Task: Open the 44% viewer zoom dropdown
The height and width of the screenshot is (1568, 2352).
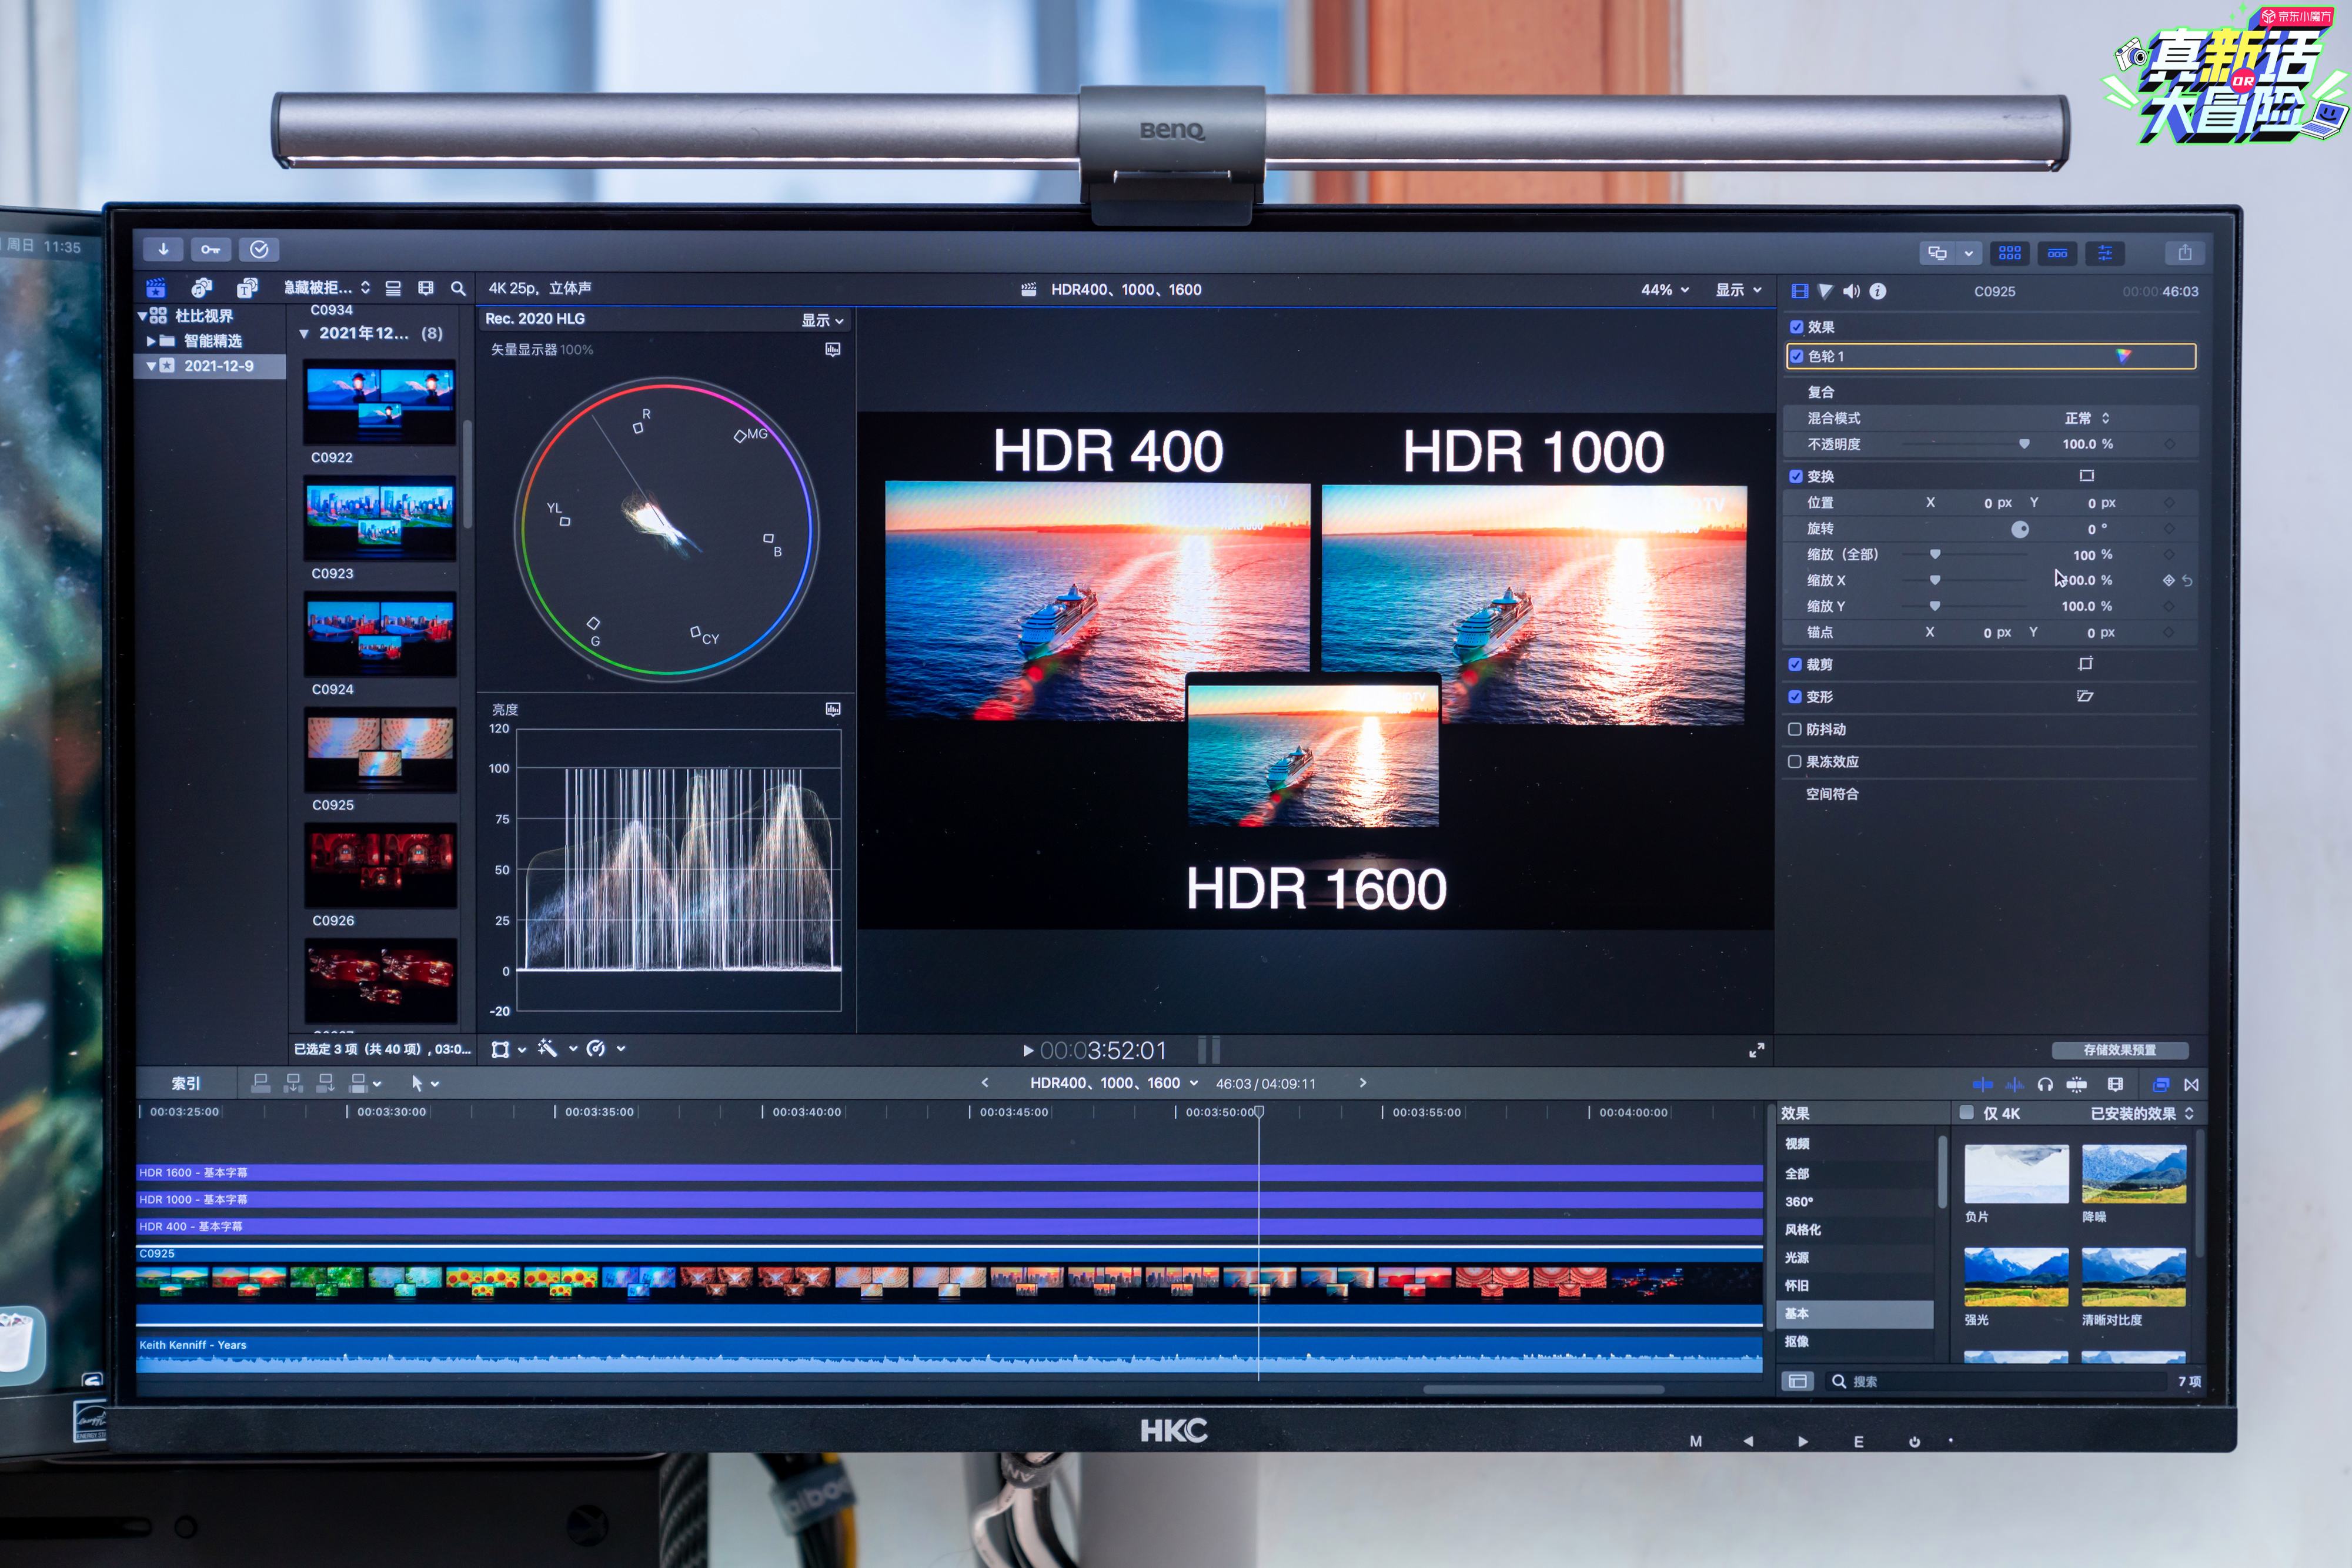Action: pyautogui.click(x=1664, y=289)
